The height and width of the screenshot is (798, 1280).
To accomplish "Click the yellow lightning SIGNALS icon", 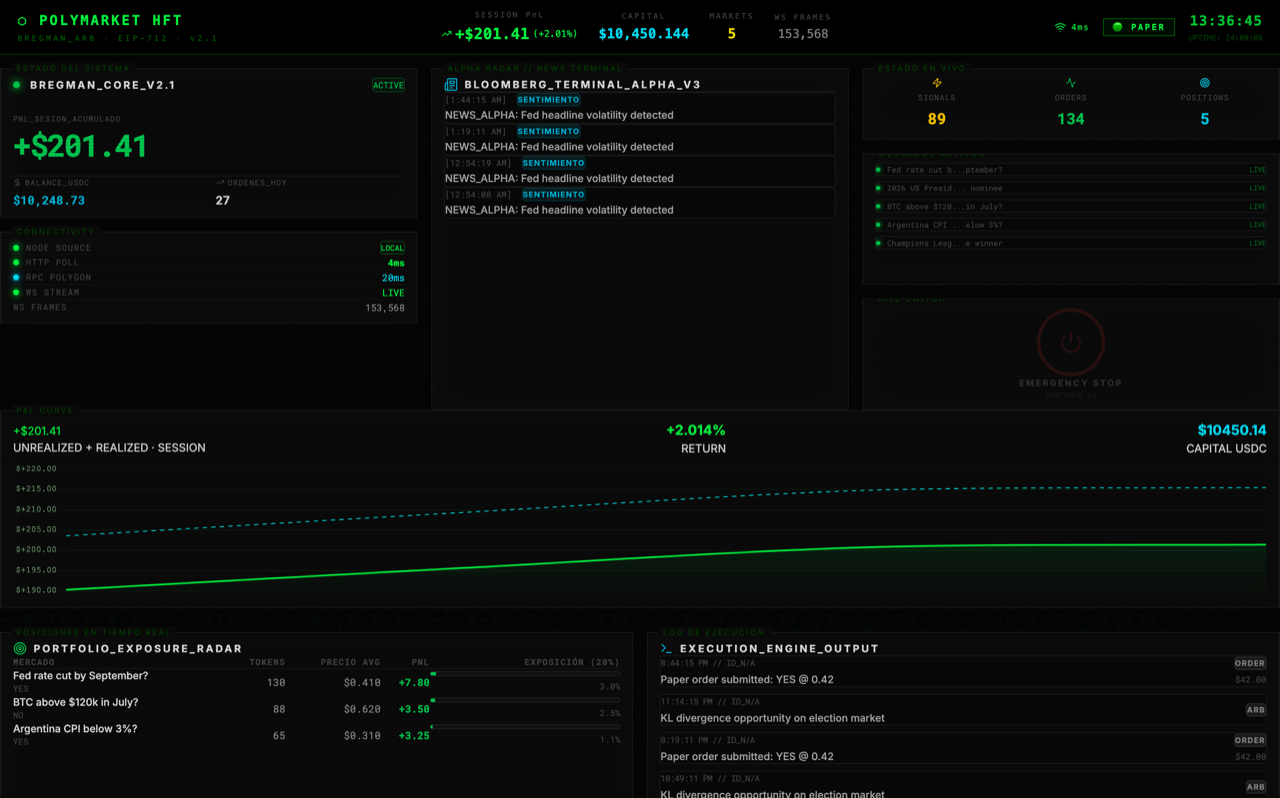I will pyautogui.click(x=937, y=83).
